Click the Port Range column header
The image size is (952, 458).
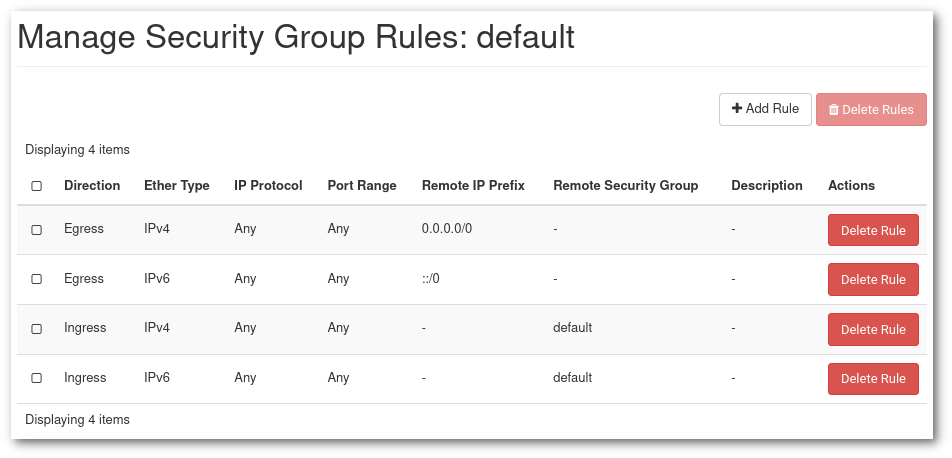[x=362, y=186]
